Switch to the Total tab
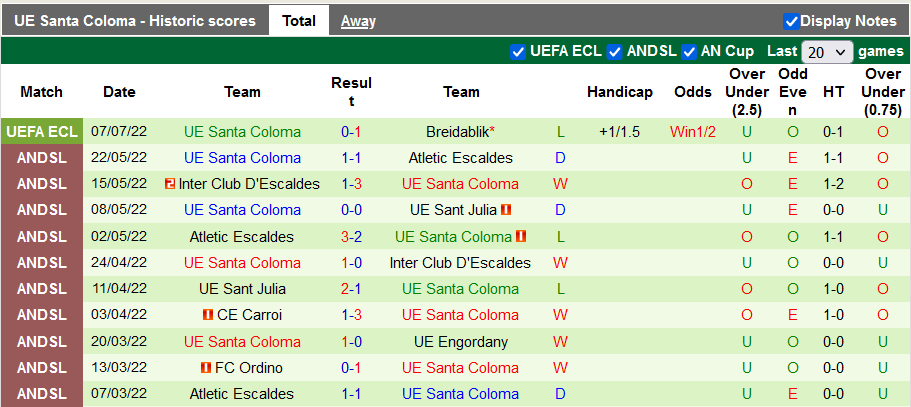The width and height of the screenshot is (911, 407). click(x=299, y=20)
